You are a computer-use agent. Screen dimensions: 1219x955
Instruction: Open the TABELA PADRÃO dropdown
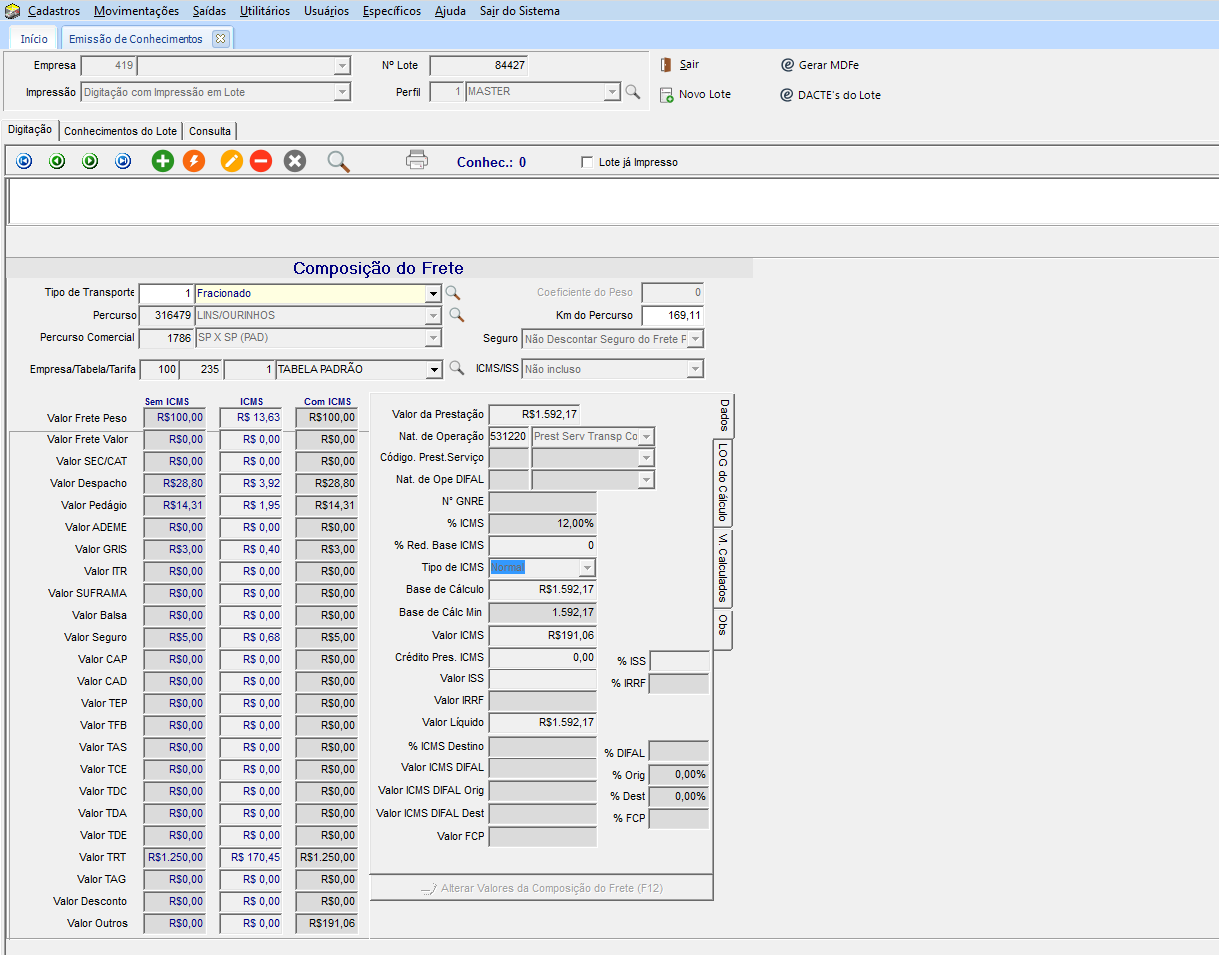[x=433, y=370]
